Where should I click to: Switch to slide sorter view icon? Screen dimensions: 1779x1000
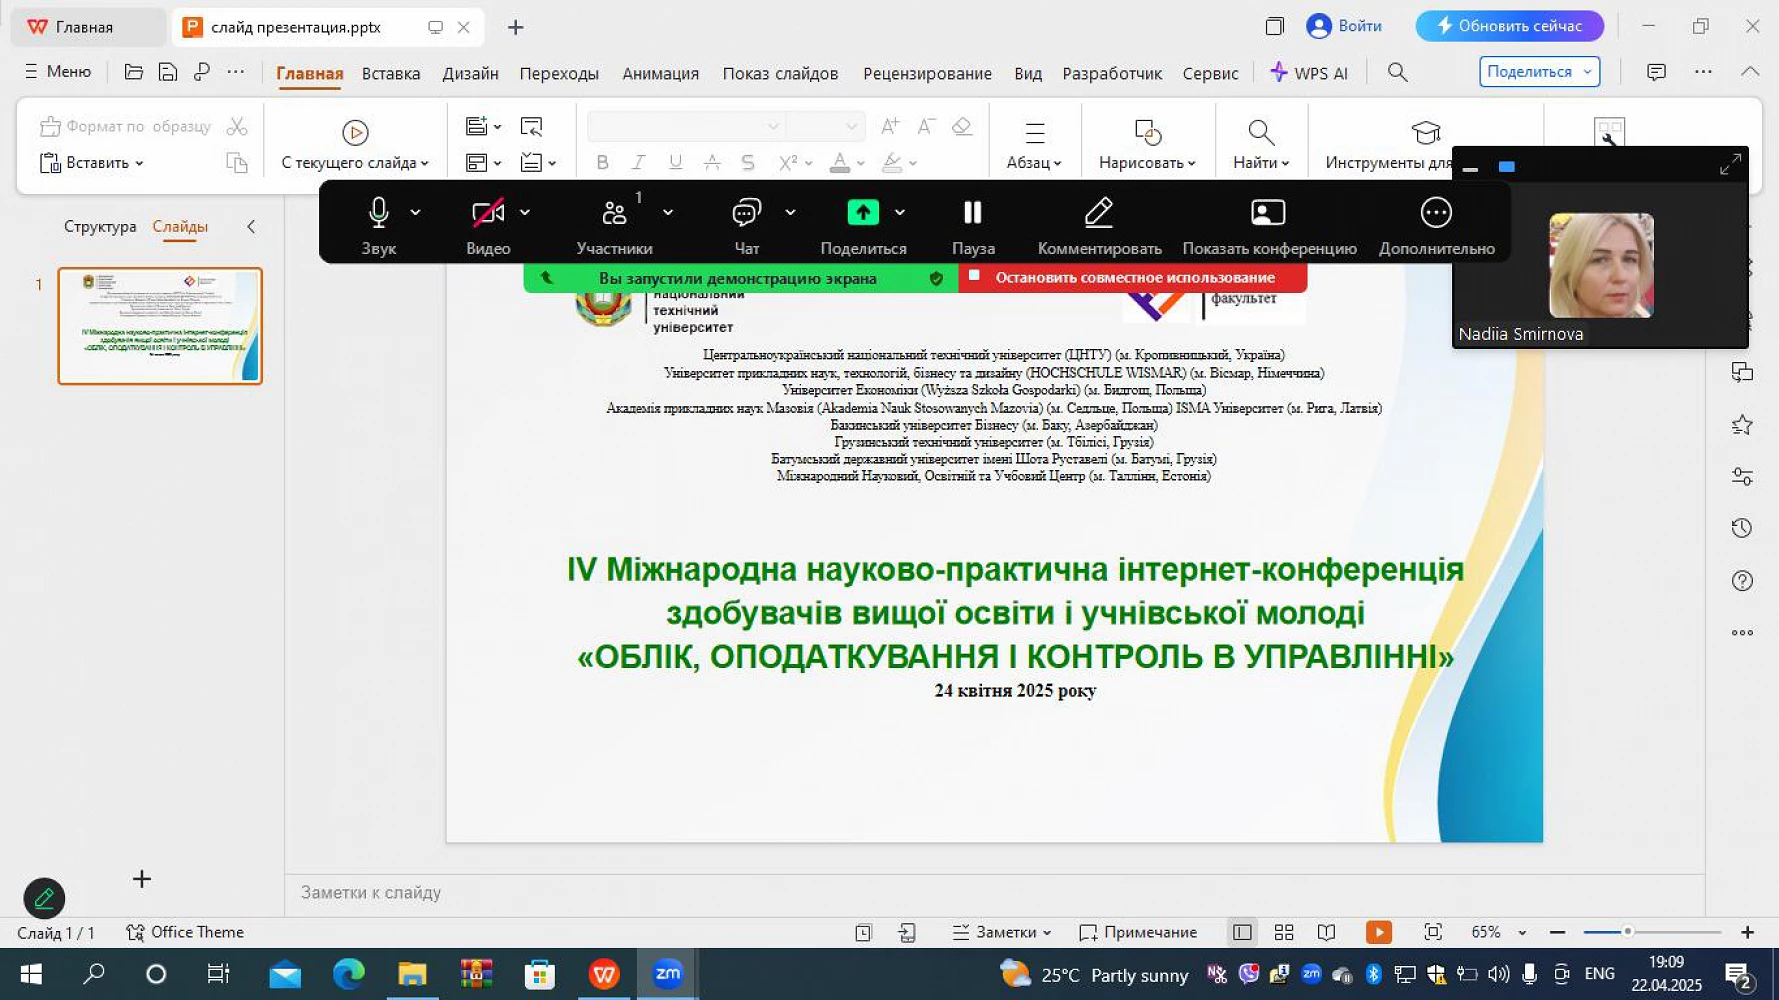click(1284, 932)
